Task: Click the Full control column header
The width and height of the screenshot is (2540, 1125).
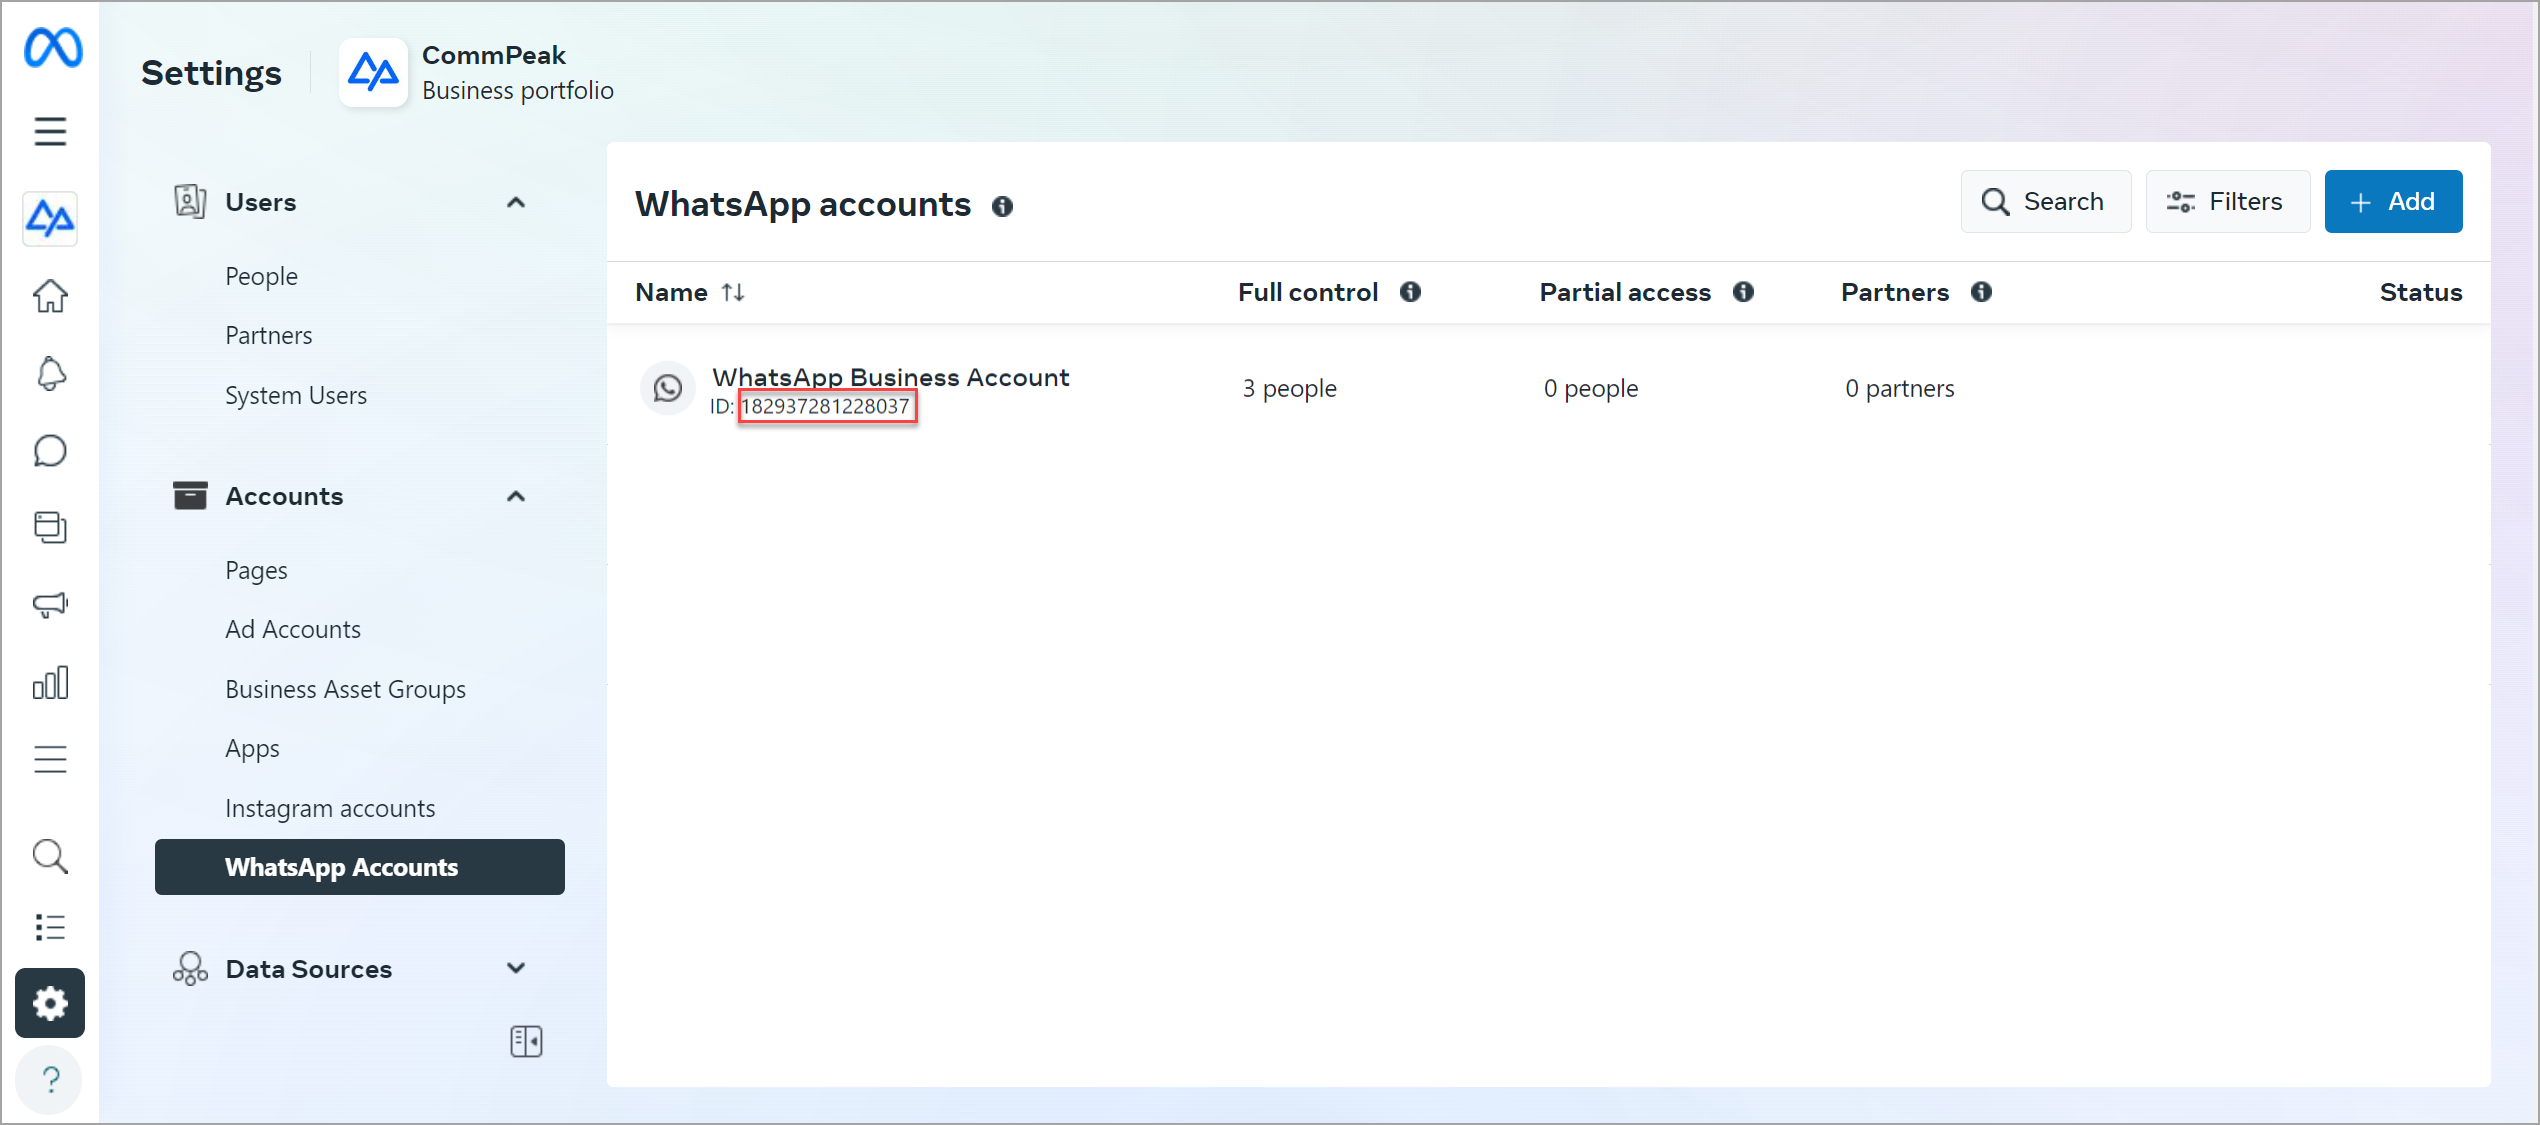Action: [x=1308, y=292]
